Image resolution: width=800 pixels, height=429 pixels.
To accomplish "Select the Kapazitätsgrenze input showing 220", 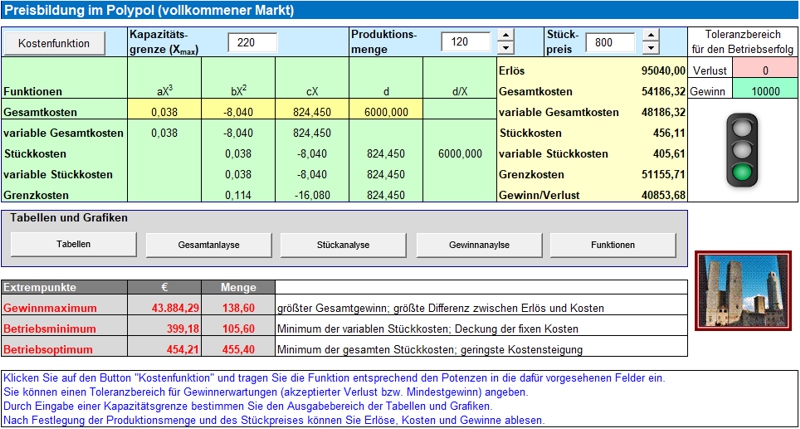I will pos(252,43).
